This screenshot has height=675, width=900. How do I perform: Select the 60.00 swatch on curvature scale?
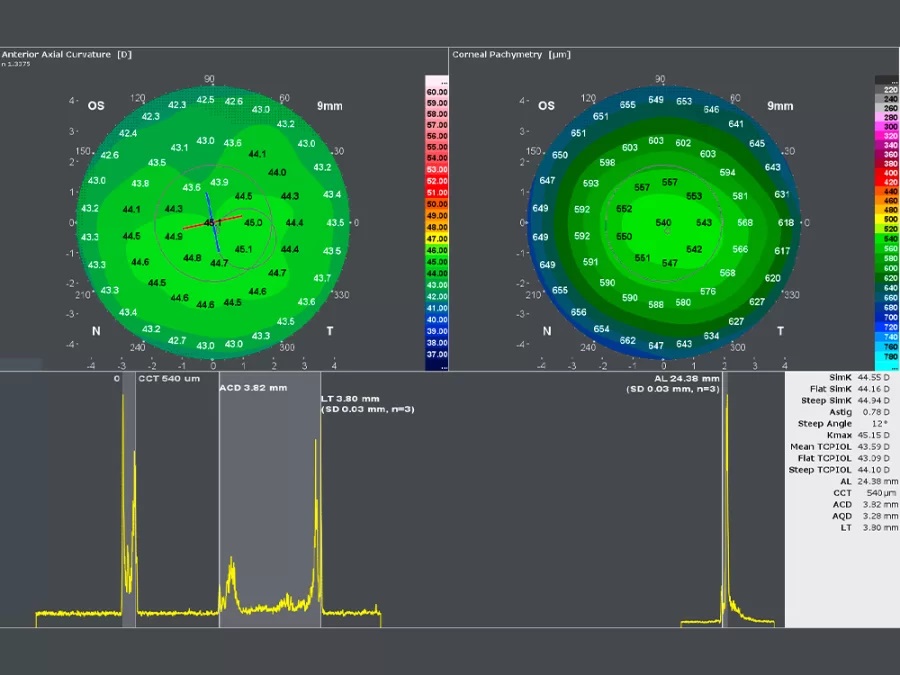click(437, 91)
